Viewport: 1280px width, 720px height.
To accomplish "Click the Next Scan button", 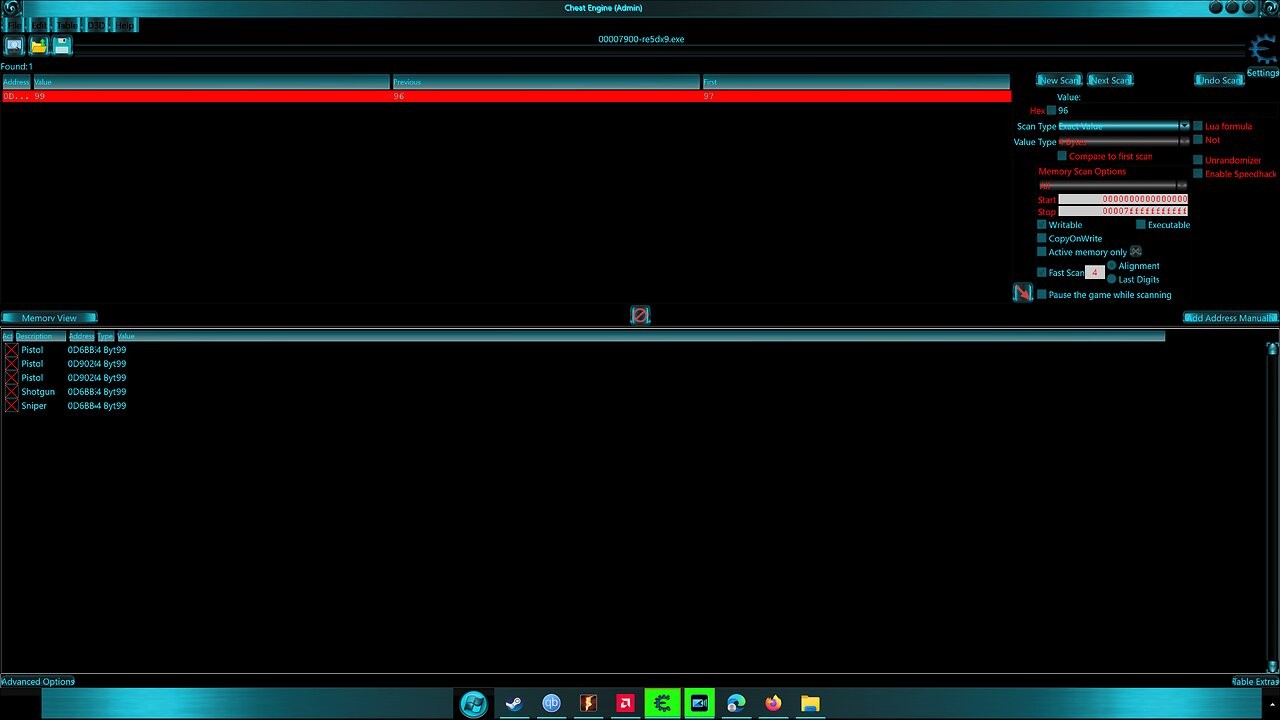I will point(1110,80).
